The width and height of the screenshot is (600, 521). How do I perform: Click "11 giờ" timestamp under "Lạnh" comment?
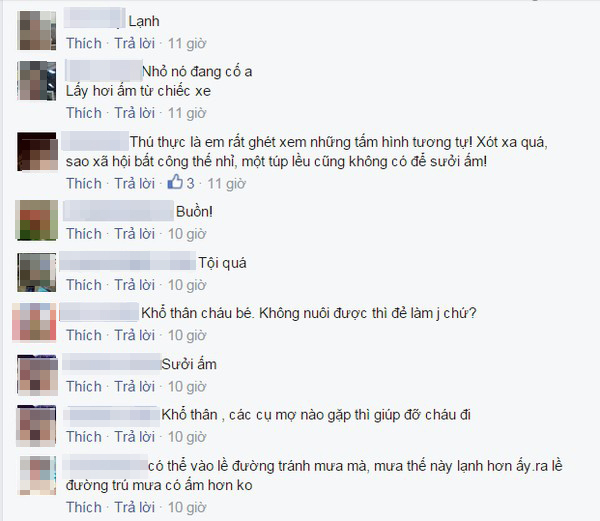[x=187, y=43]
